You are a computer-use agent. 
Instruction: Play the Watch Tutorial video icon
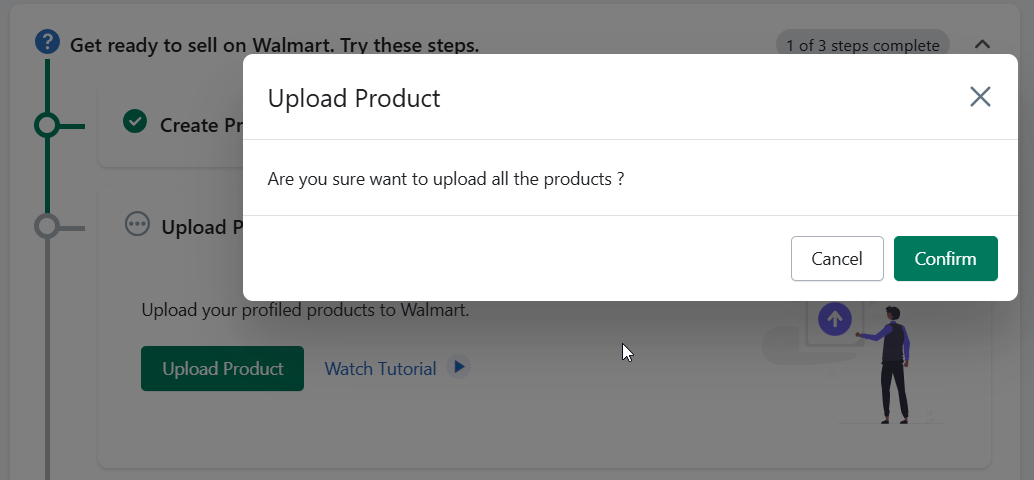pos(458,367)
